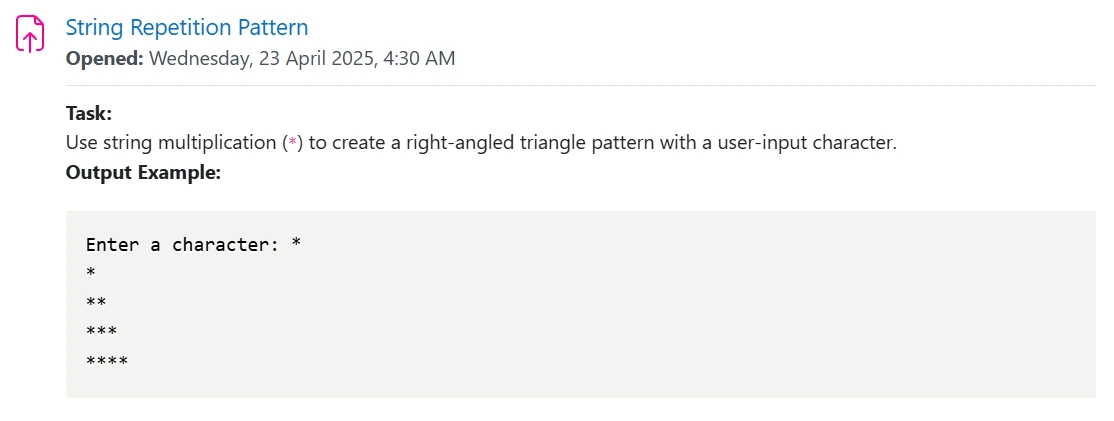This screenshot has height=421, width=1114.
Task: Click the bold "Opened:" label
Action: click(105, 58)
